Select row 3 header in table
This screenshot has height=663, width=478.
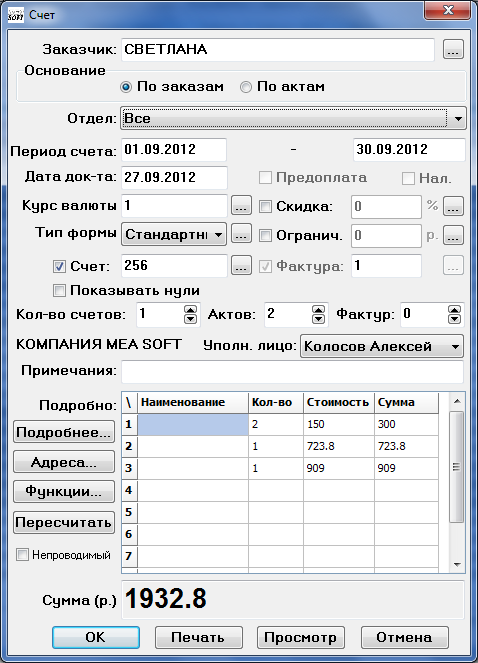pos(129,468)
